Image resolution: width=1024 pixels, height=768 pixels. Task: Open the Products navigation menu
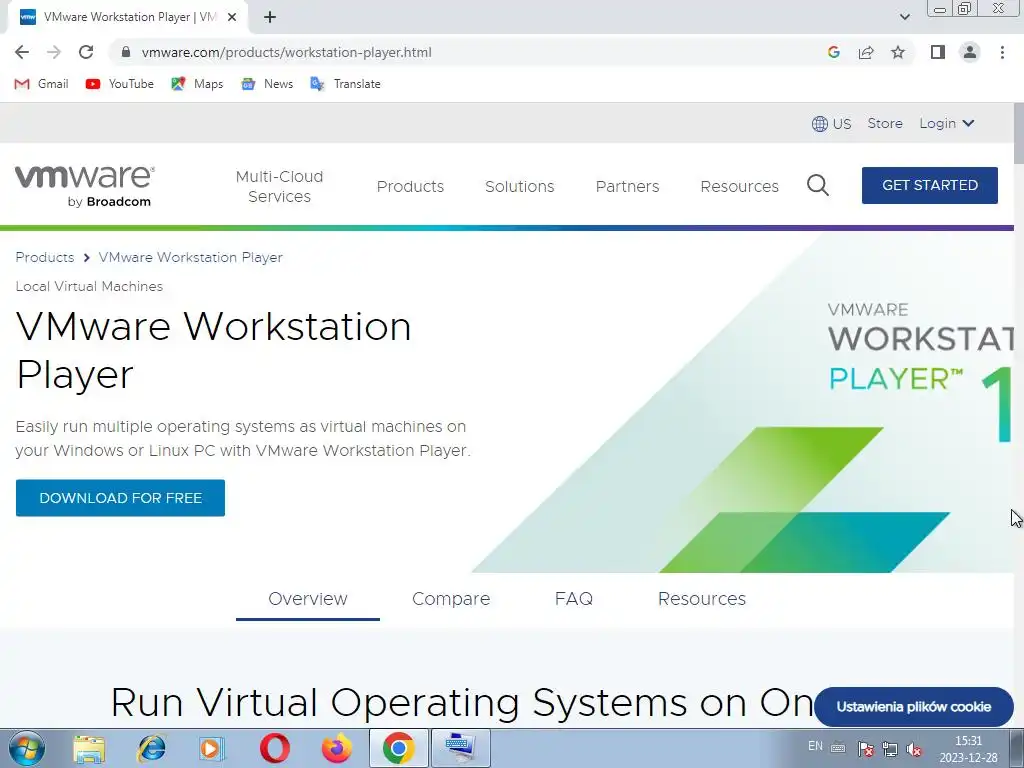click(x=410, y=186)
